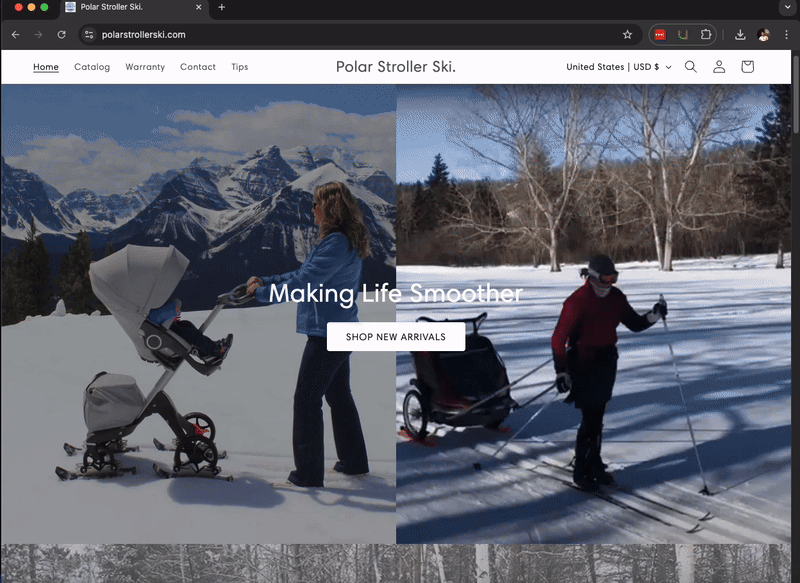Image resolution: width=800 pixels, height=583 pixels.
Task: Open the red extension icon in toolbar
Action: tap(661, 33)
